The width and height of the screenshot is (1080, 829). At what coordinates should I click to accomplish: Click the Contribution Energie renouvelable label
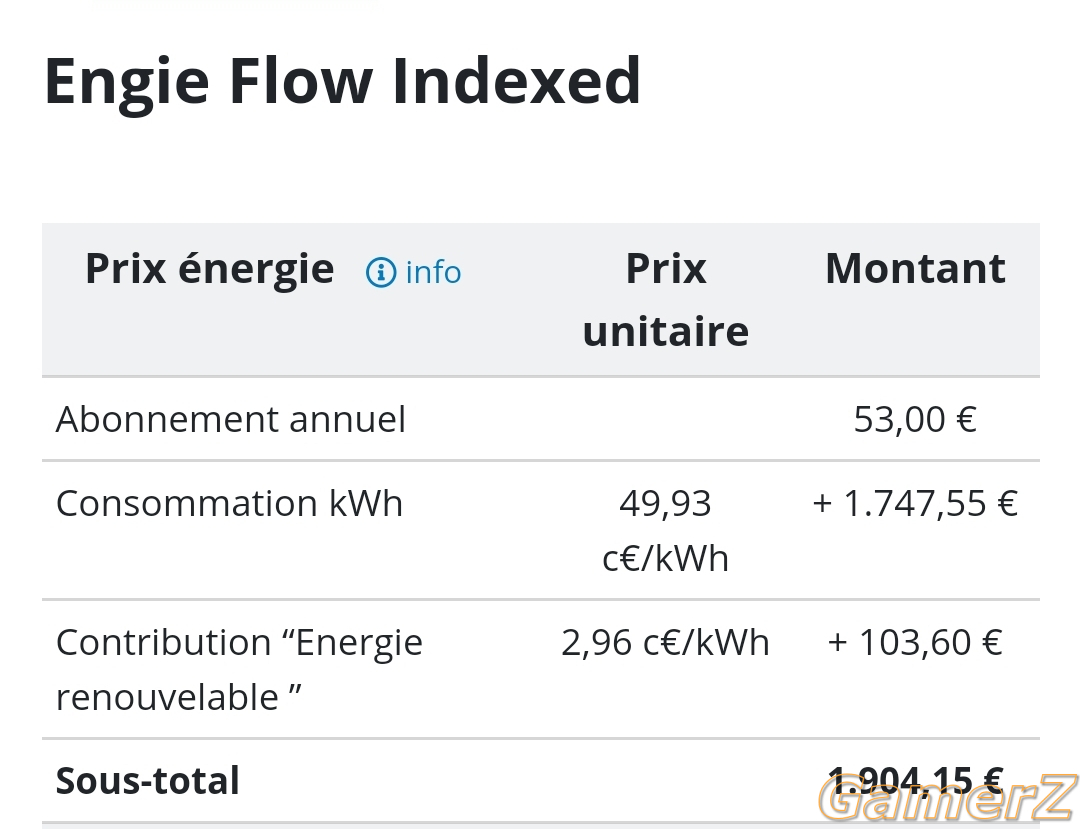(239, 670)
